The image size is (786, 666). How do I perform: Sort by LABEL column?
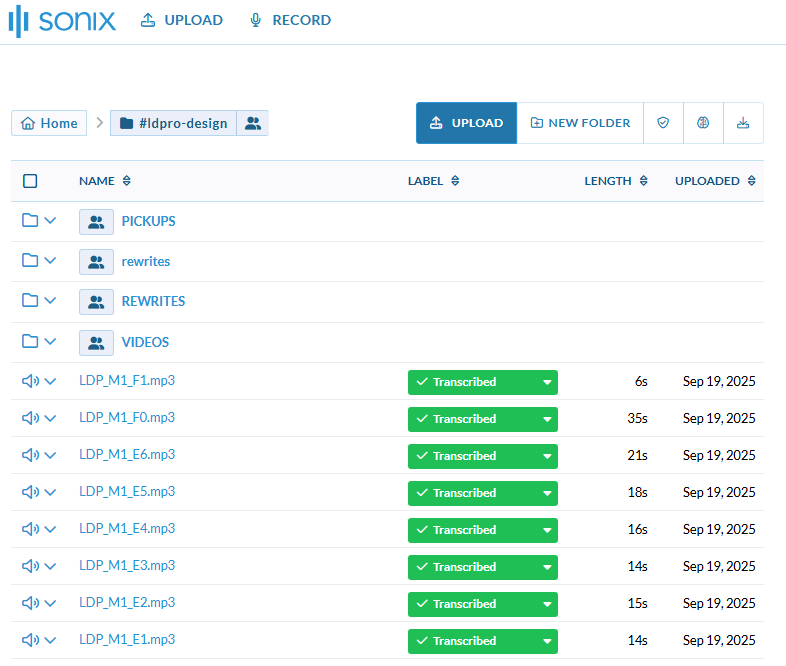(434, 181)
